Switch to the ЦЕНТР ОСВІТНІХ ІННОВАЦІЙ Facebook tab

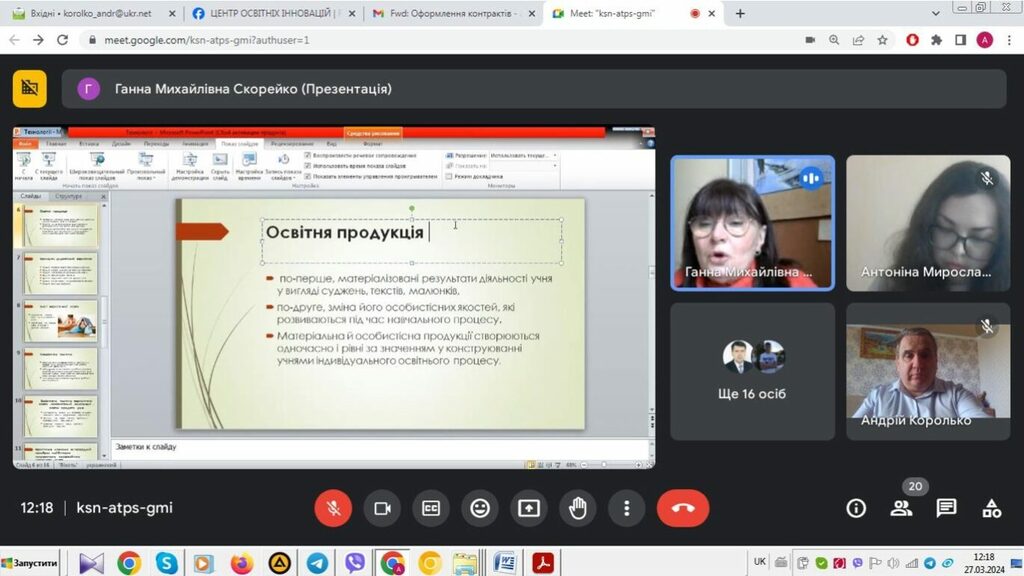[x=270, y=14]
